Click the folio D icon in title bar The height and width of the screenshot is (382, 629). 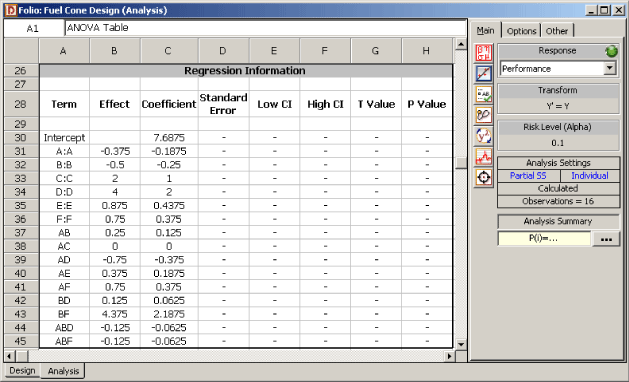pyautogui.click(x=10, y=10)
